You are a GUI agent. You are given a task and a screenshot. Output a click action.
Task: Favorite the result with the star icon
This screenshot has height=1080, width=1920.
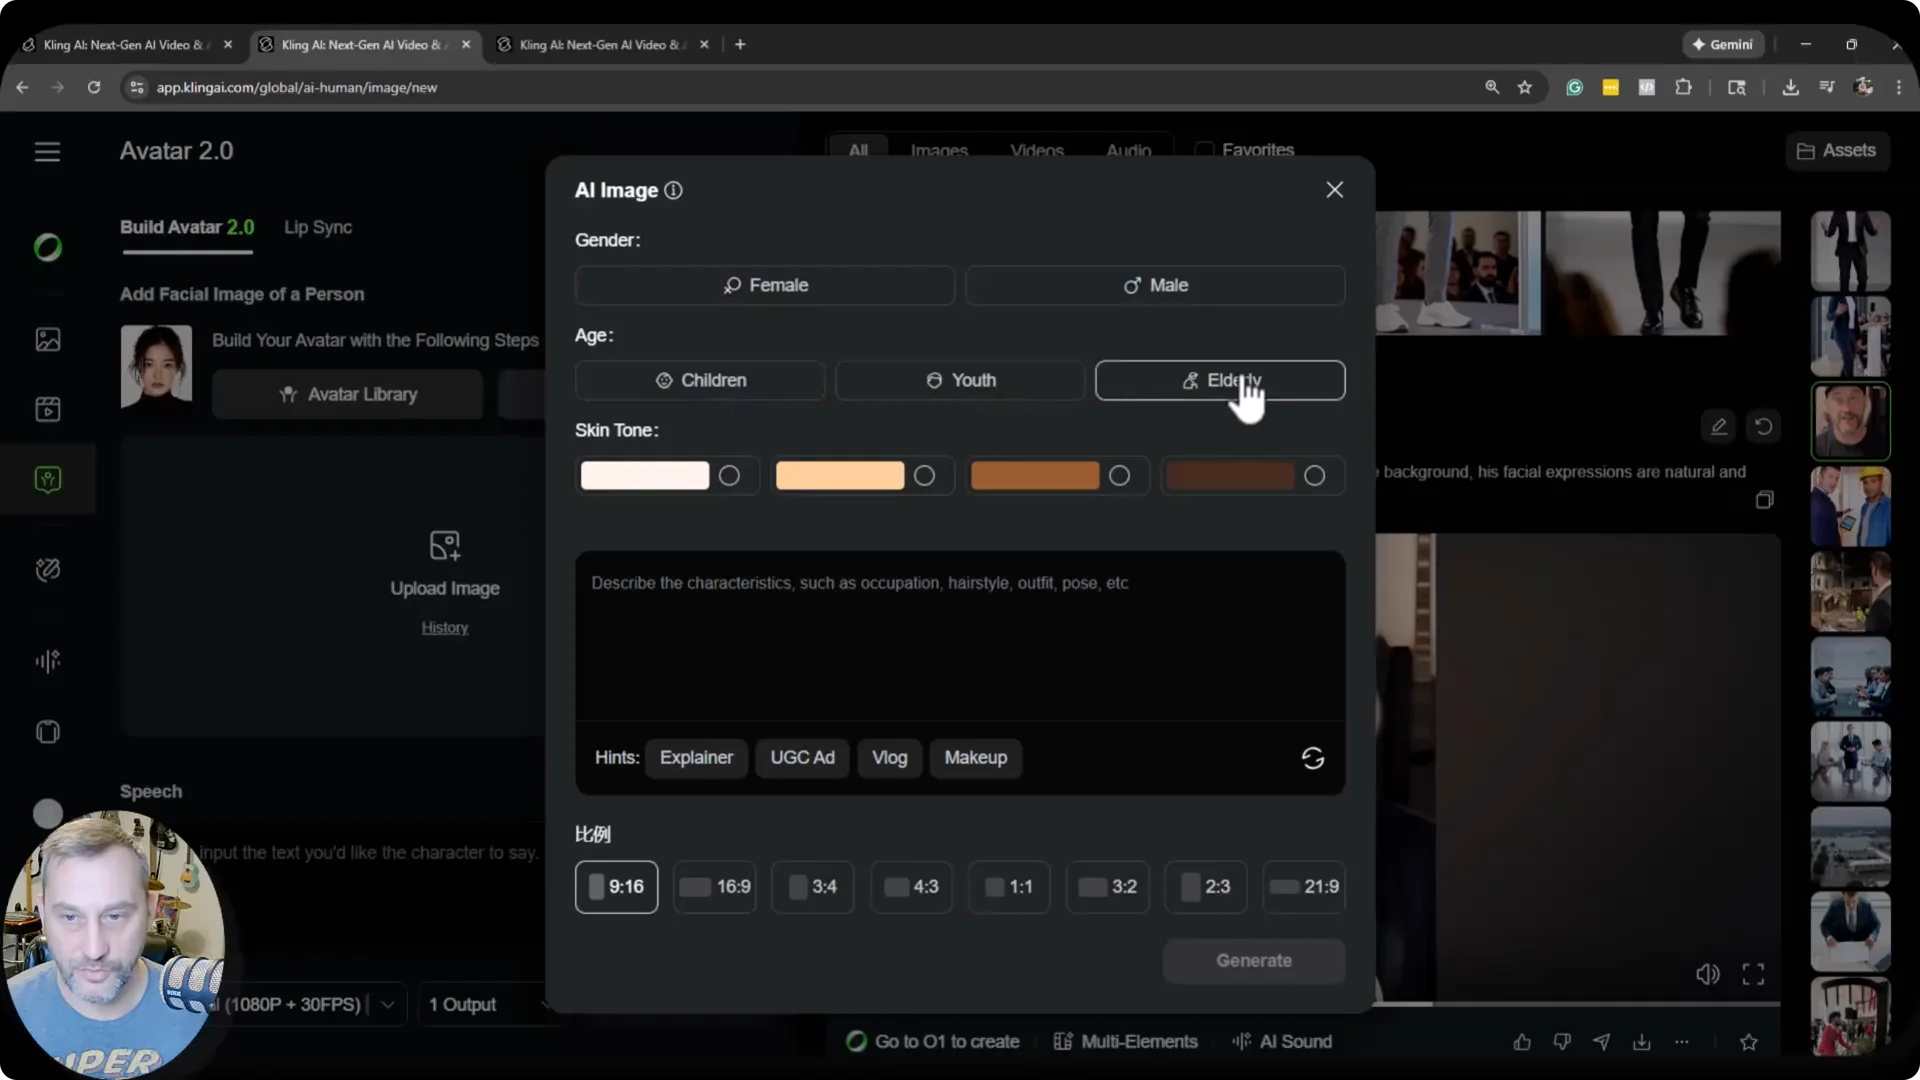click(x=1748, y=1042)
